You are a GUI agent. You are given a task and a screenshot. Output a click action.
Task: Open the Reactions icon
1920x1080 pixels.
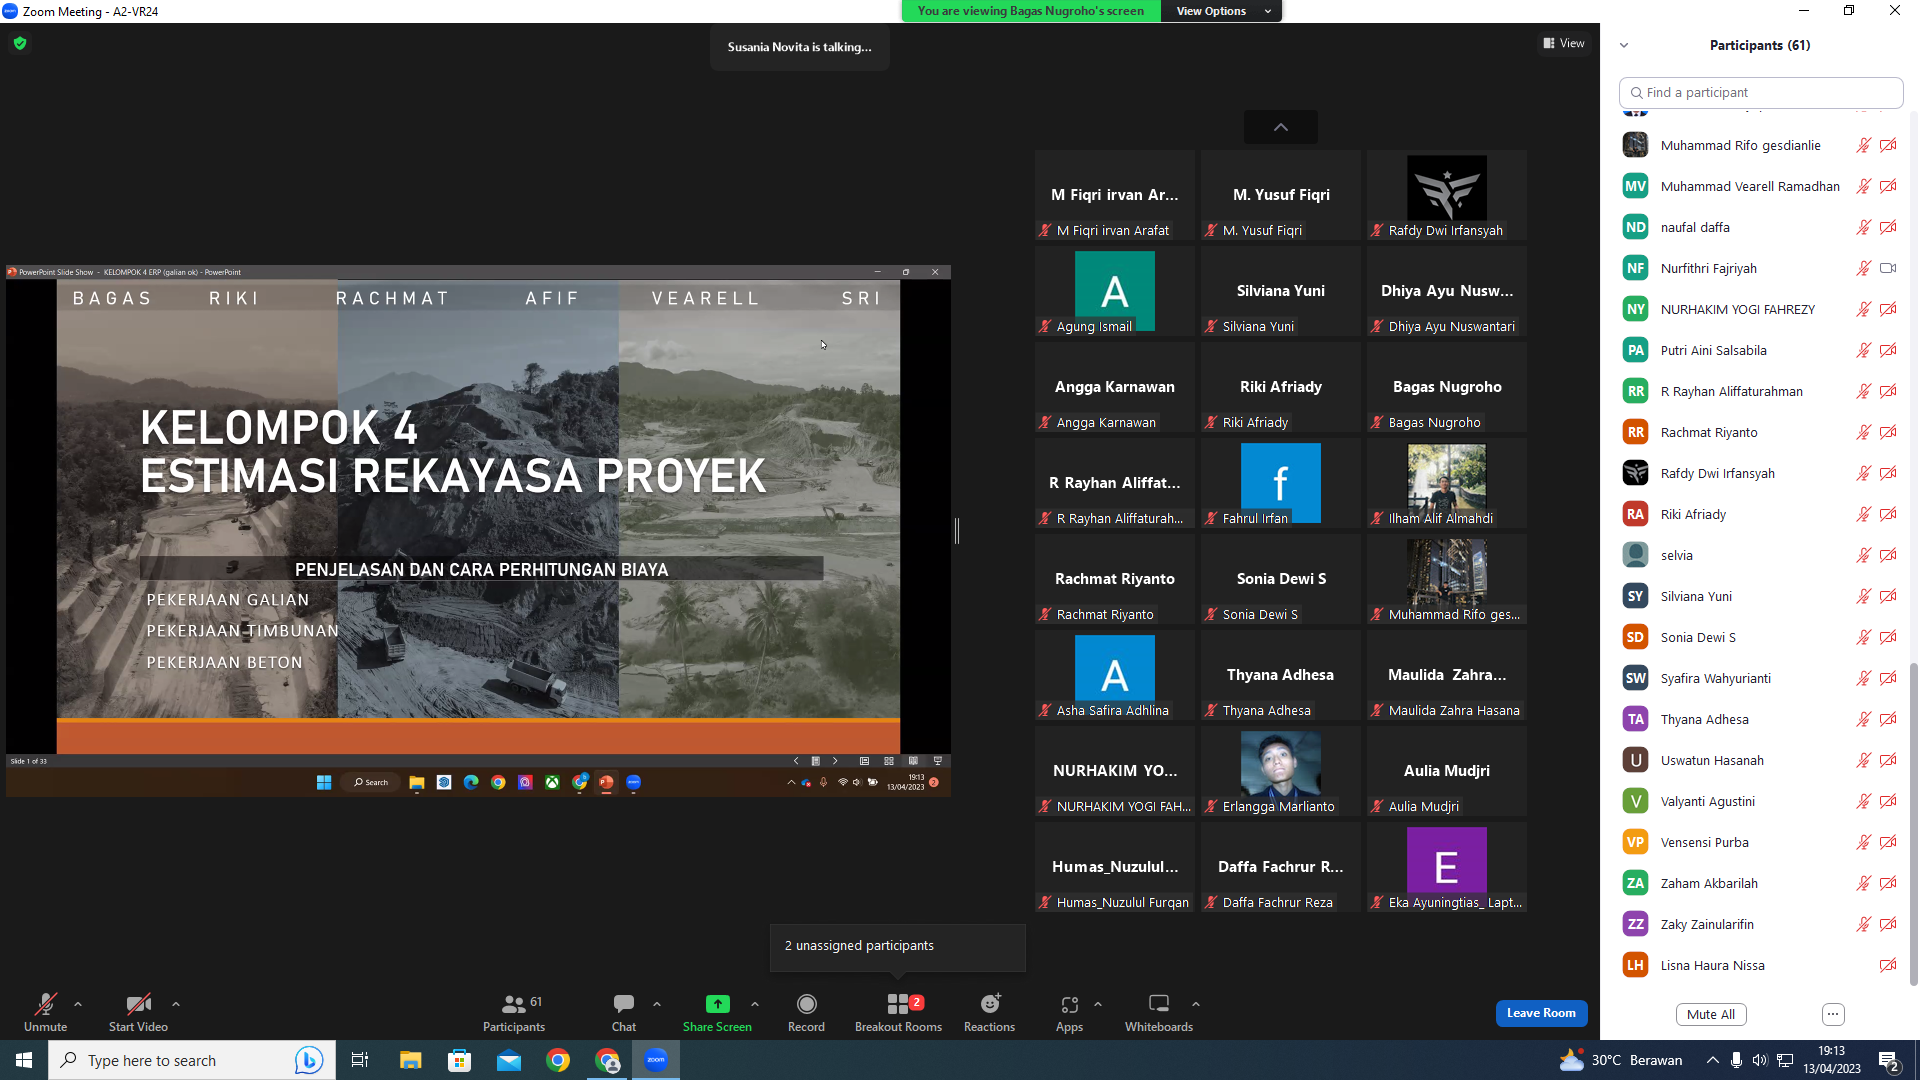(990, 1004)
